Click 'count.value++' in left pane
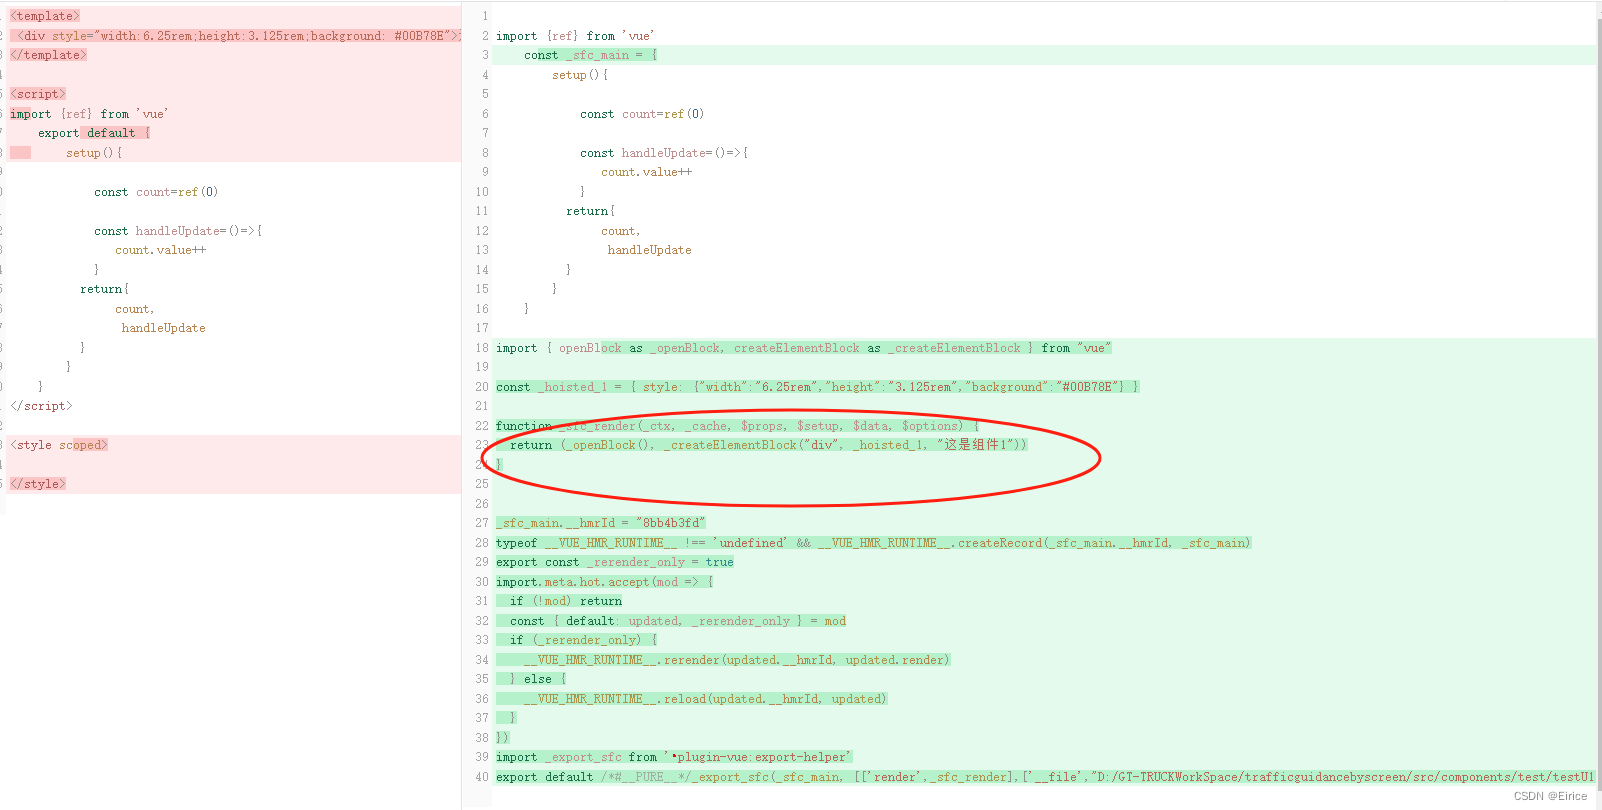Screen dimensions: 1602x810 tap(160, 250)
